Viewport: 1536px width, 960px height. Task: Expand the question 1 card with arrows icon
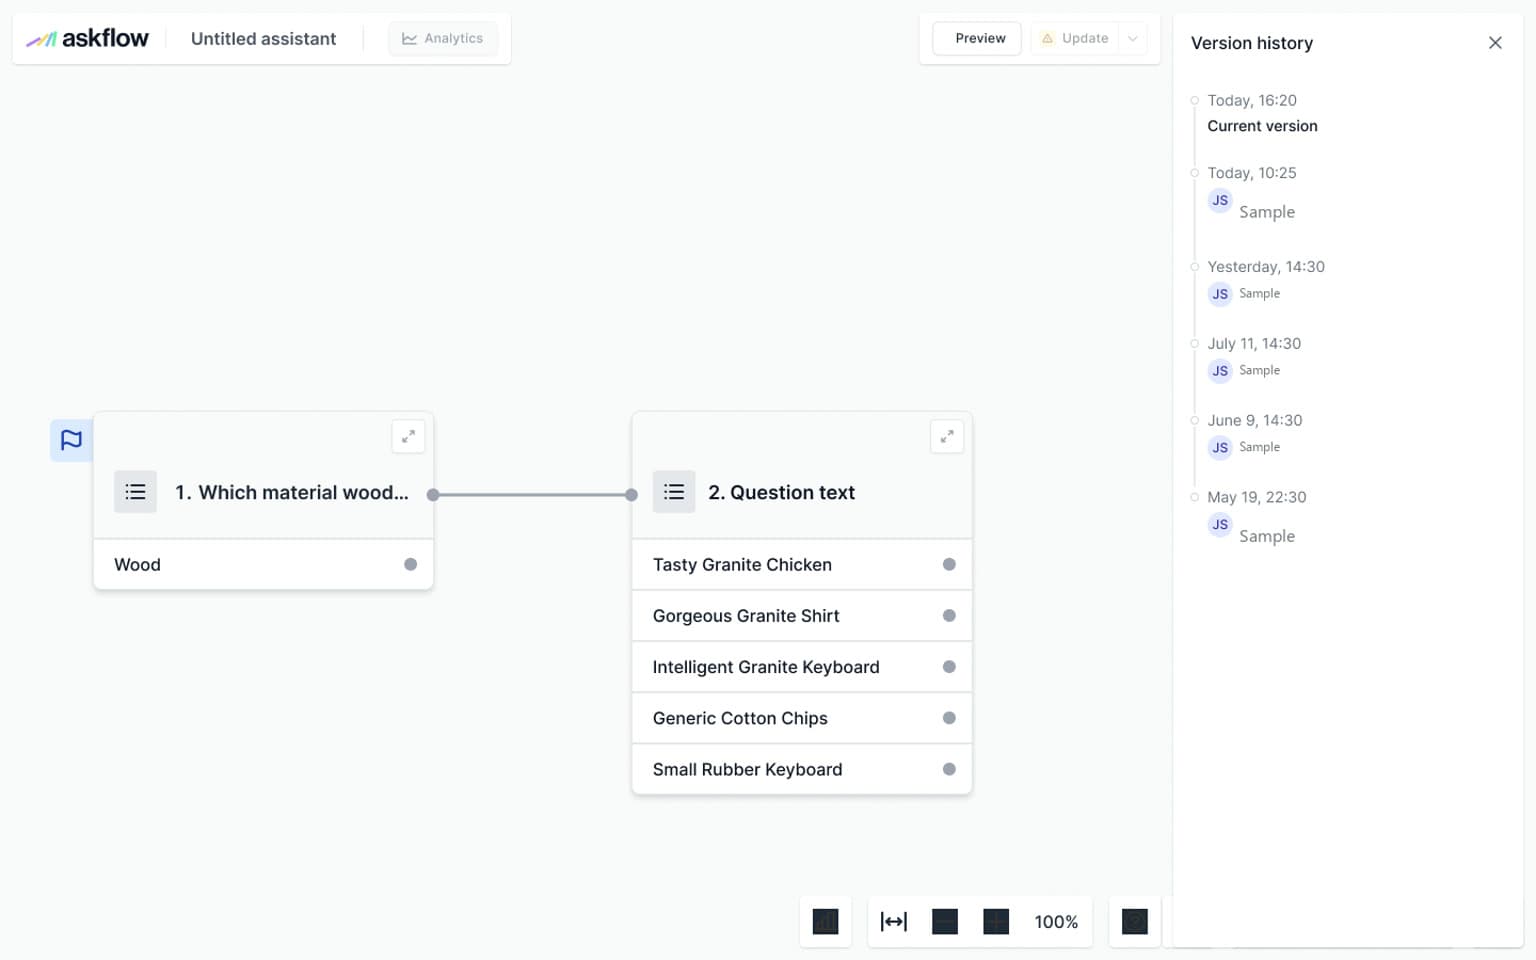tap(408, 436)
